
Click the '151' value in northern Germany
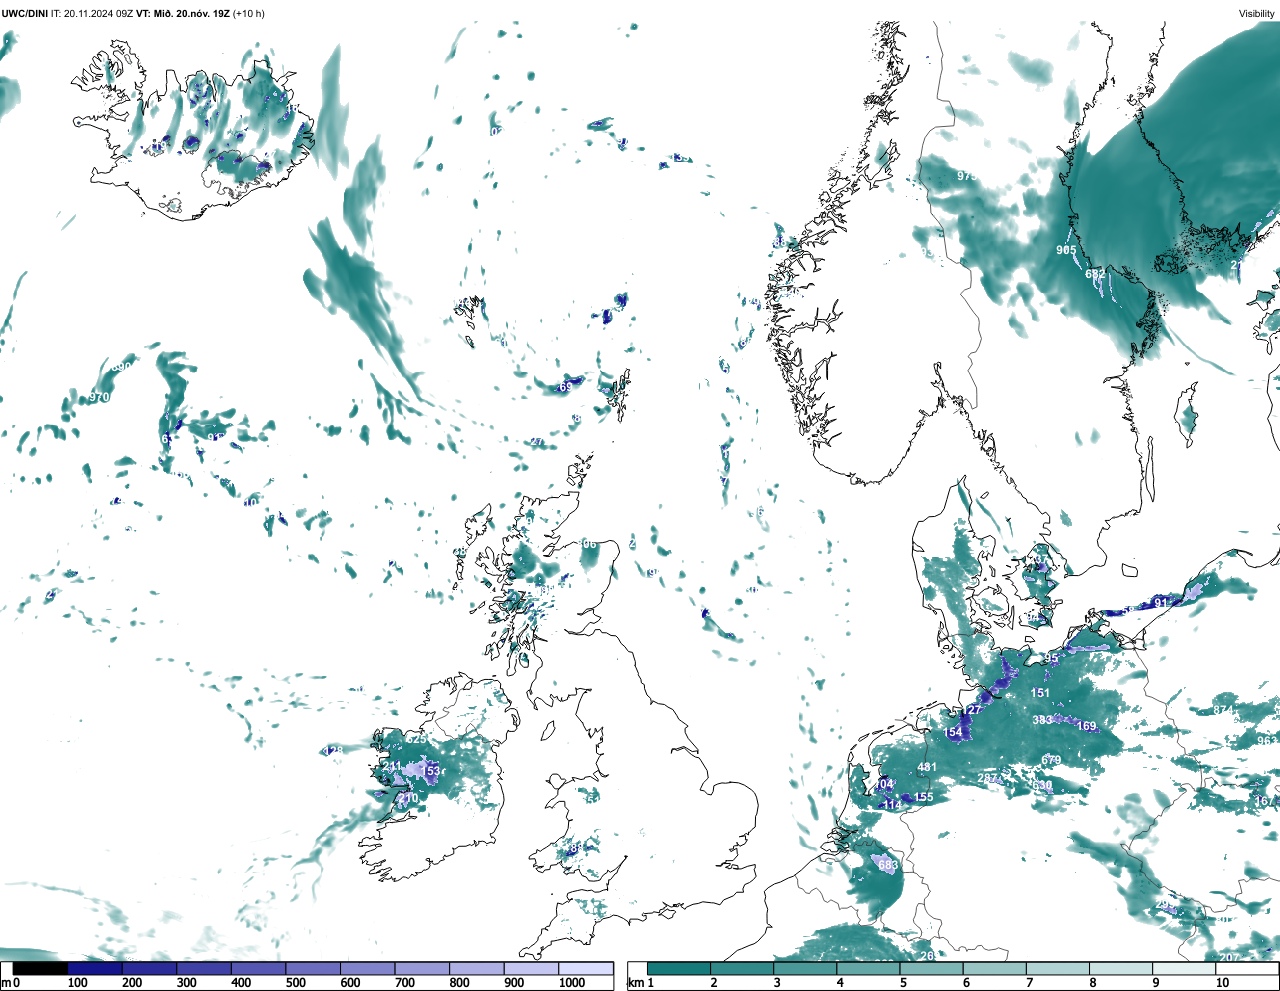tap(1041, 693)
